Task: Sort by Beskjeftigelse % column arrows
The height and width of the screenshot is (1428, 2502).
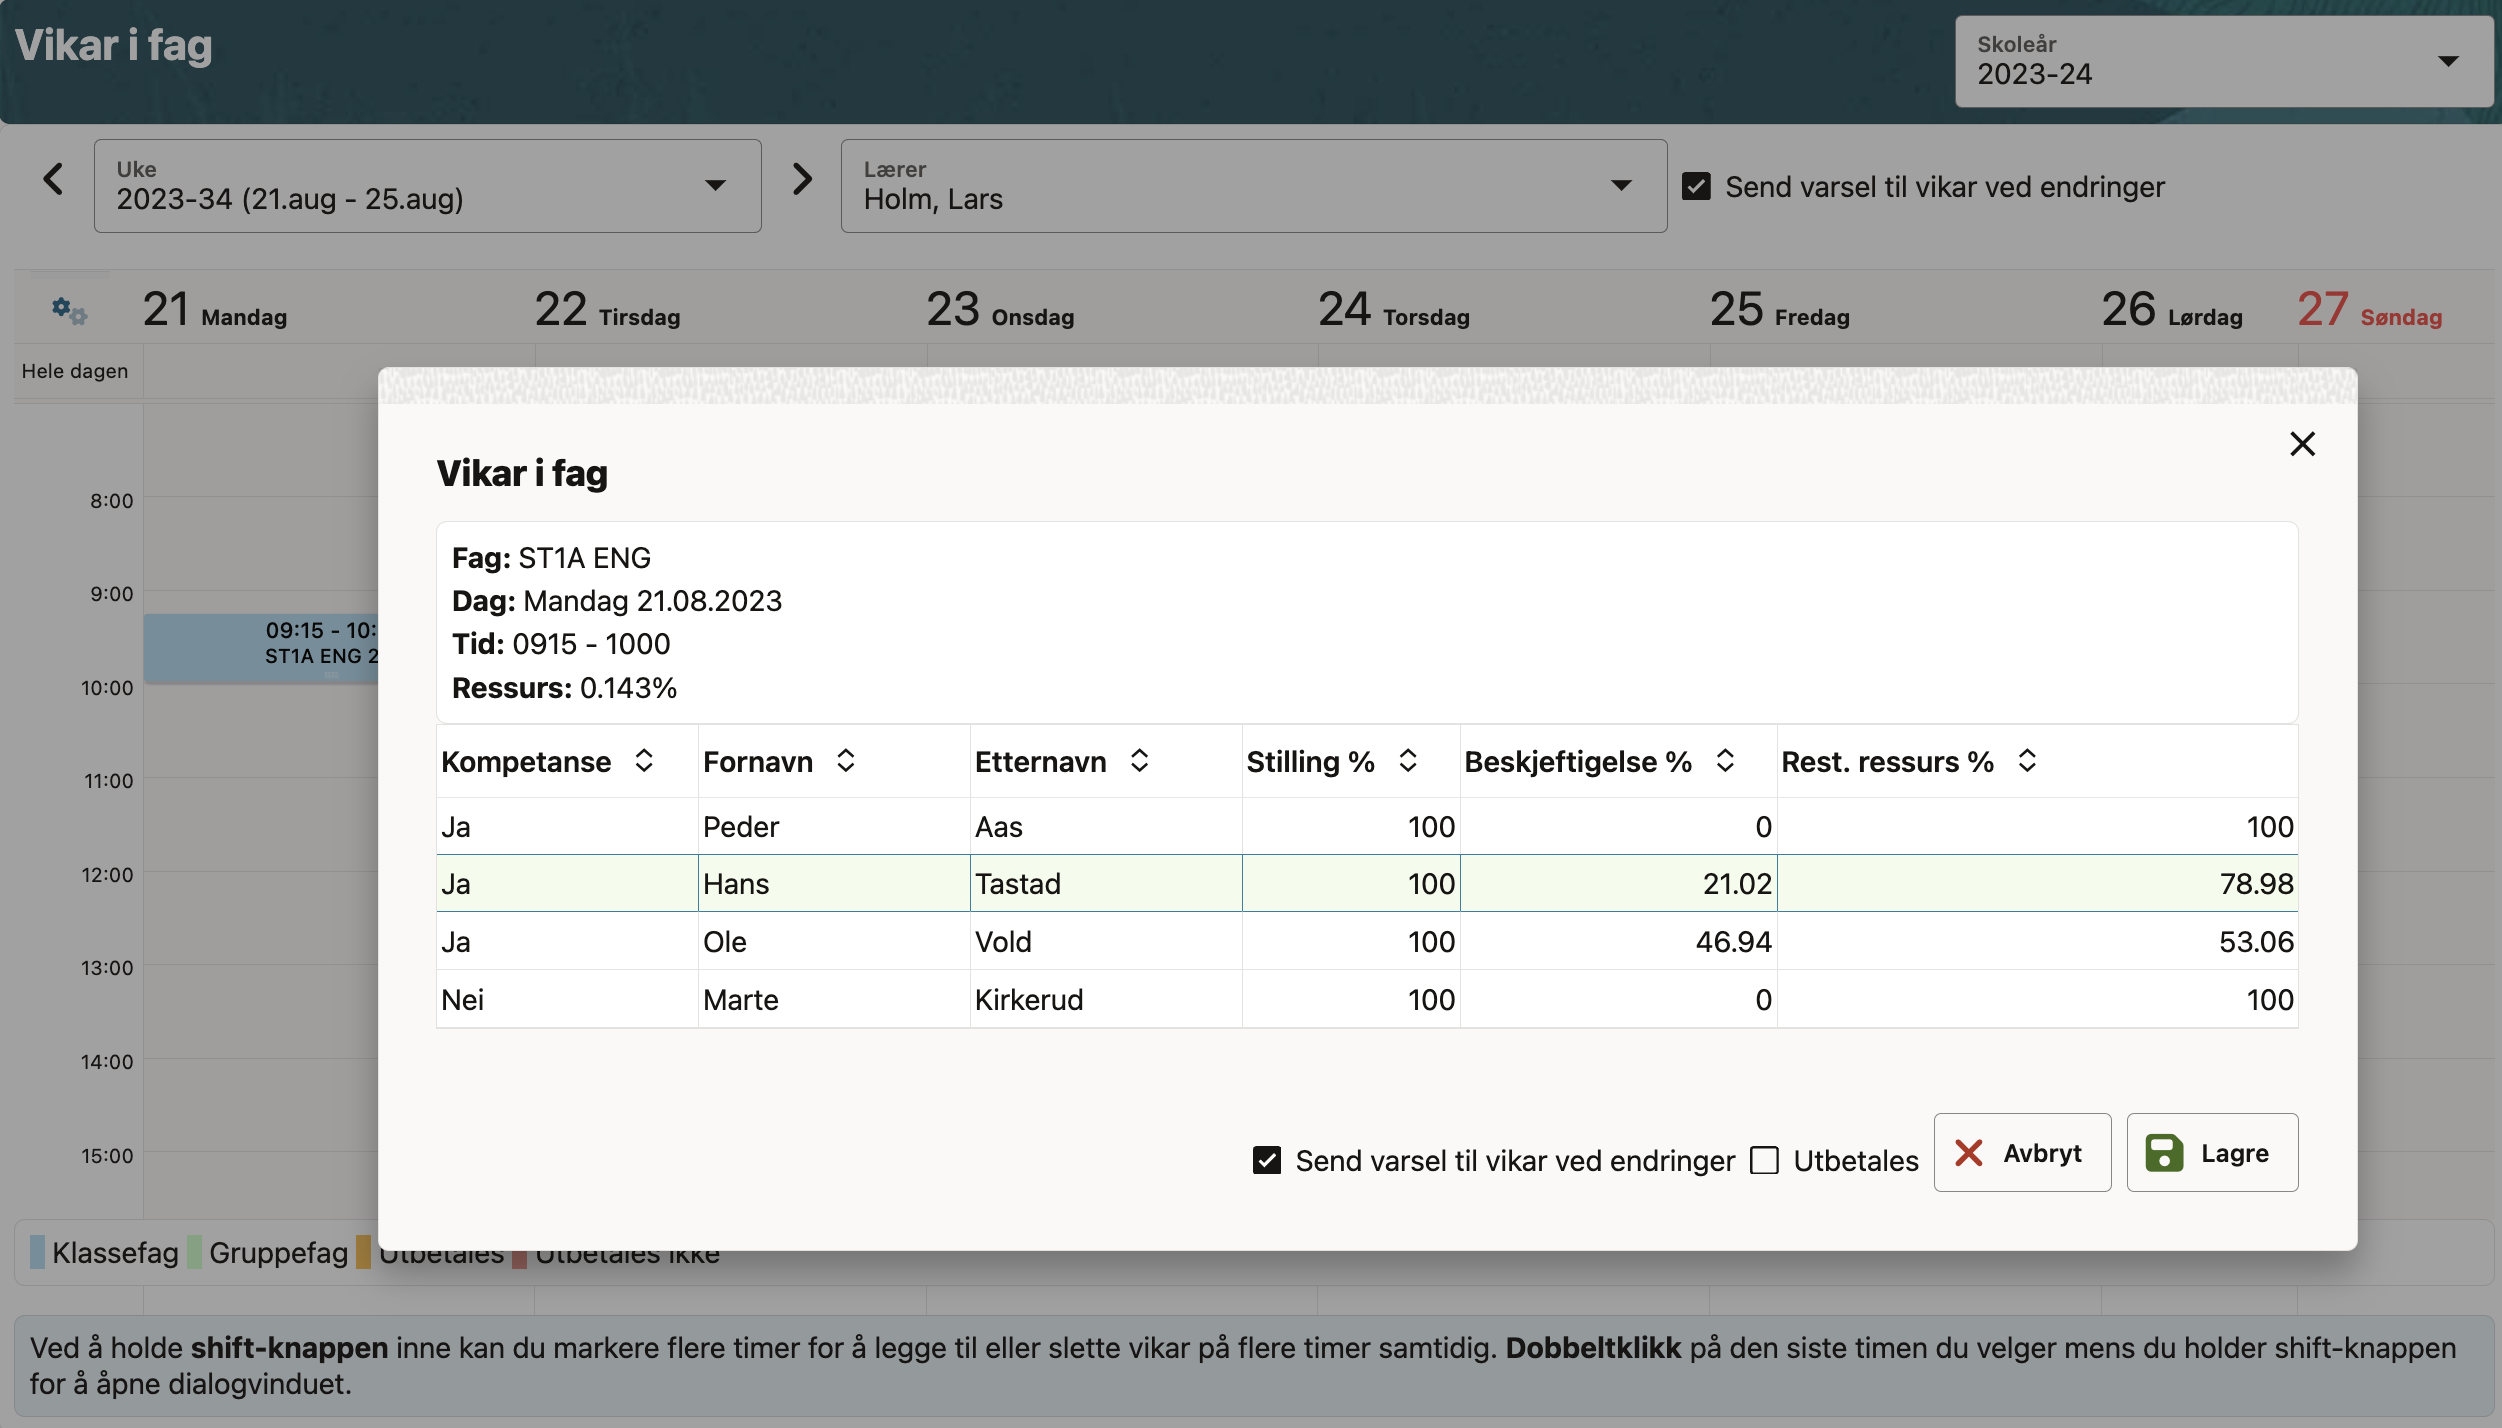Action: point(1725,761)
